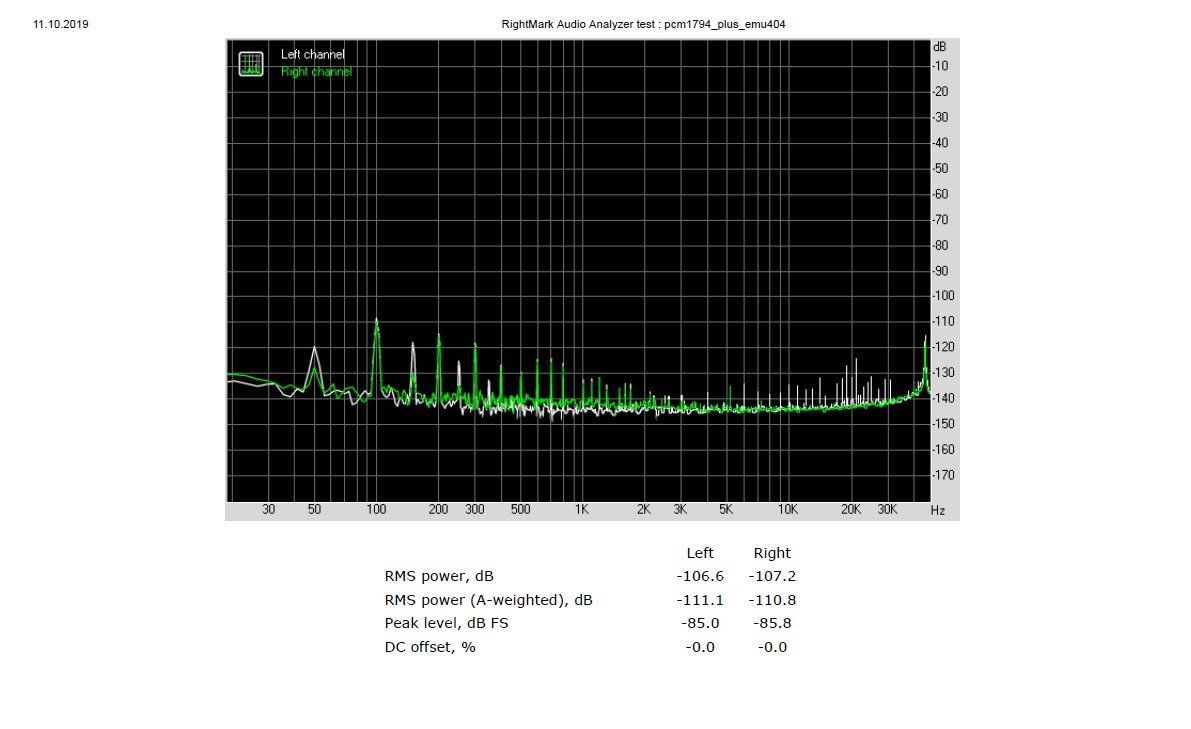
Task: Click the -50 dB axis tick label
Action: click(x=940, y=169)
